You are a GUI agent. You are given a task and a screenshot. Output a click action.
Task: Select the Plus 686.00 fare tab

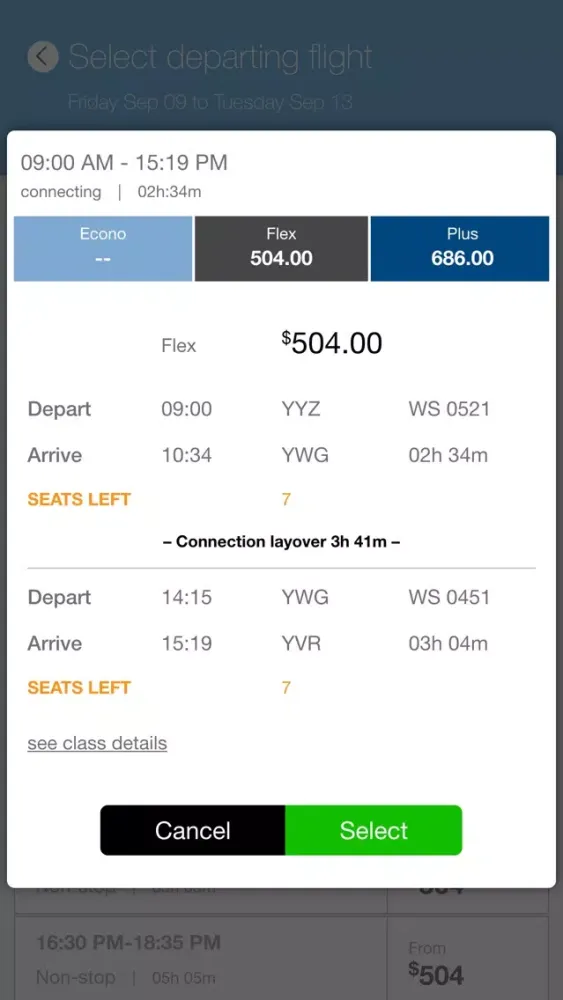pyautogui.click(x=460, y=248)
